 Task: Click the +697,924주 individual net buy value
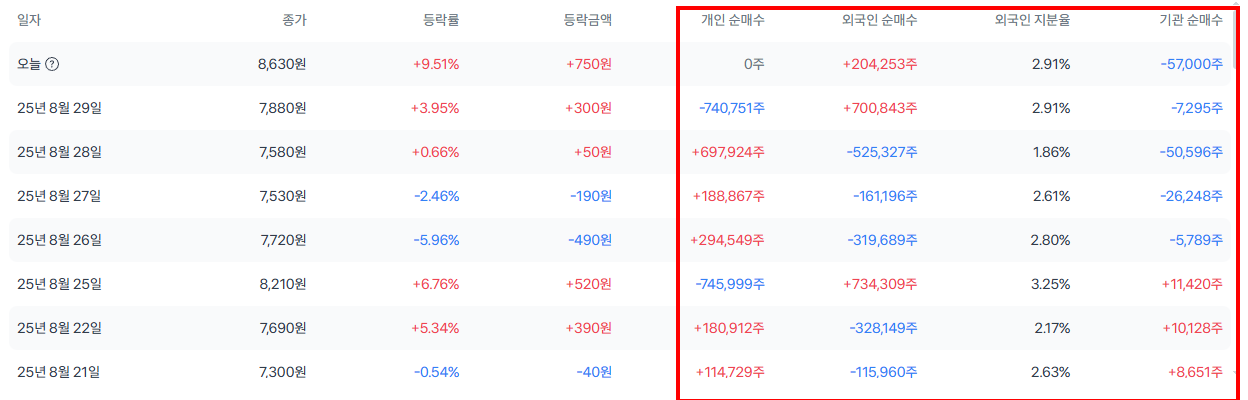(728, 152)
